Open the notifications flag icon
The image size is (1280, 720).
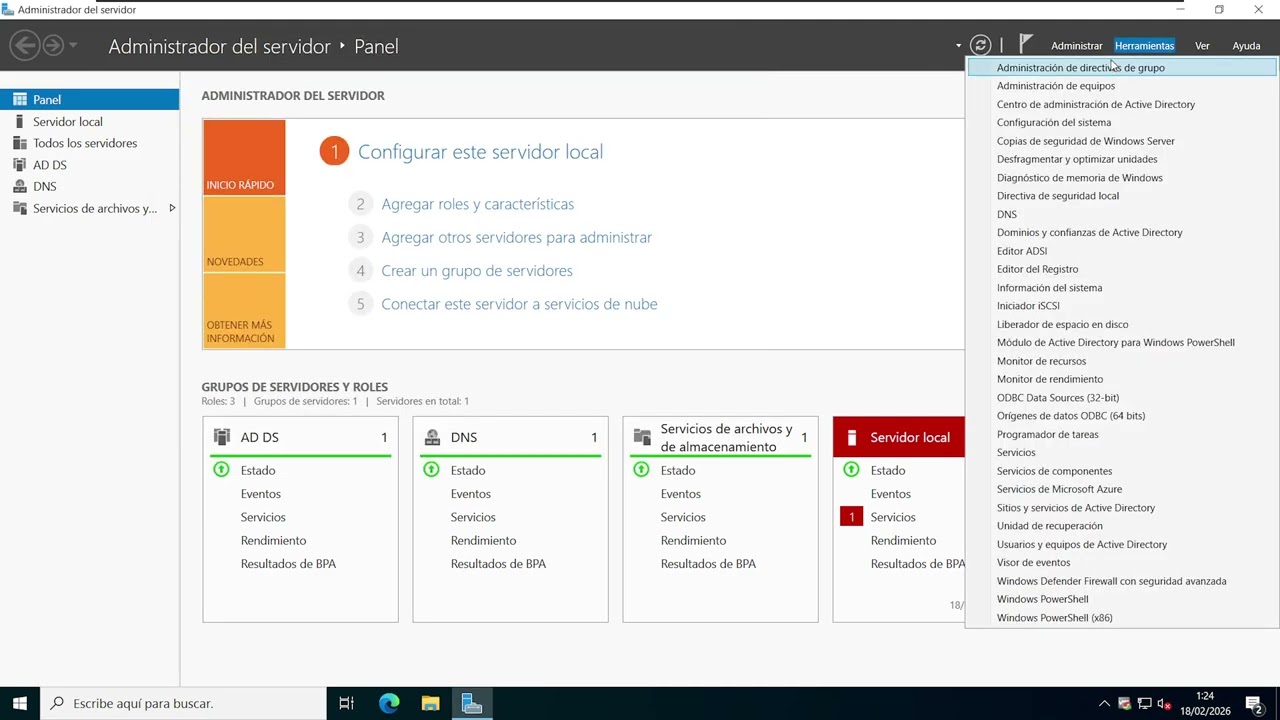click(1026, 44)
